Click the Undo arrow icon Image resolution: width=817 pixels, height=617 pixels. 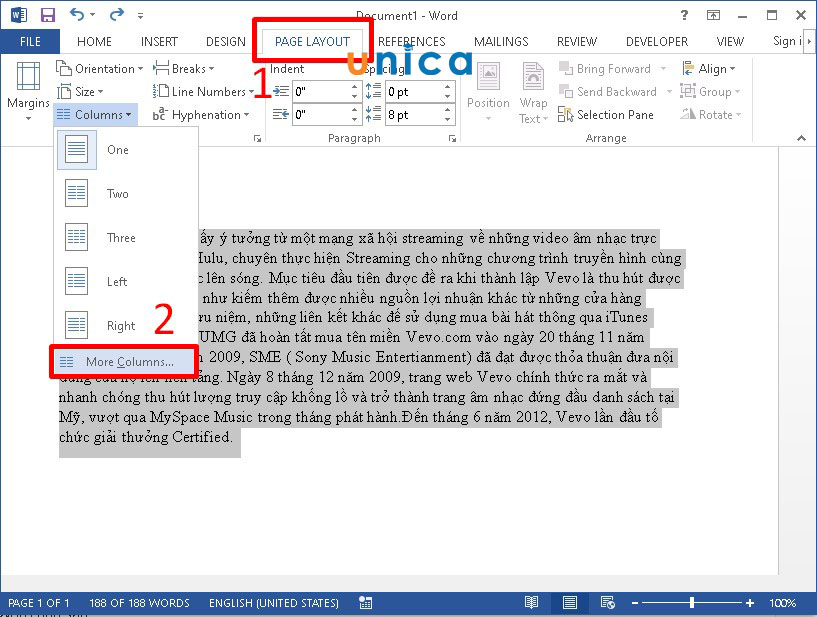[77, 14]
